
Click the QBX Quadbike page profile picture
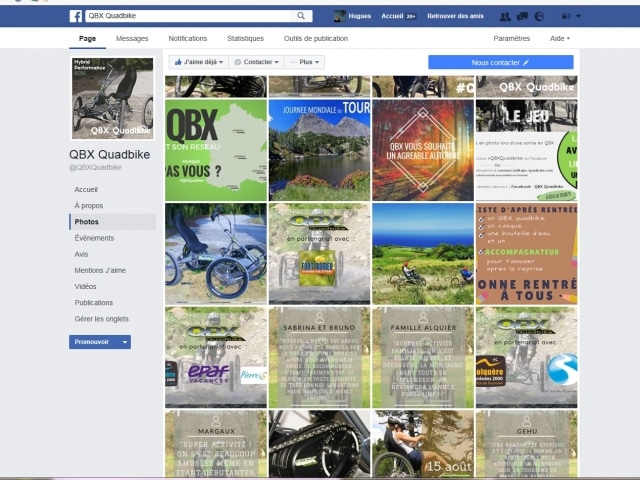pos(113,98)
